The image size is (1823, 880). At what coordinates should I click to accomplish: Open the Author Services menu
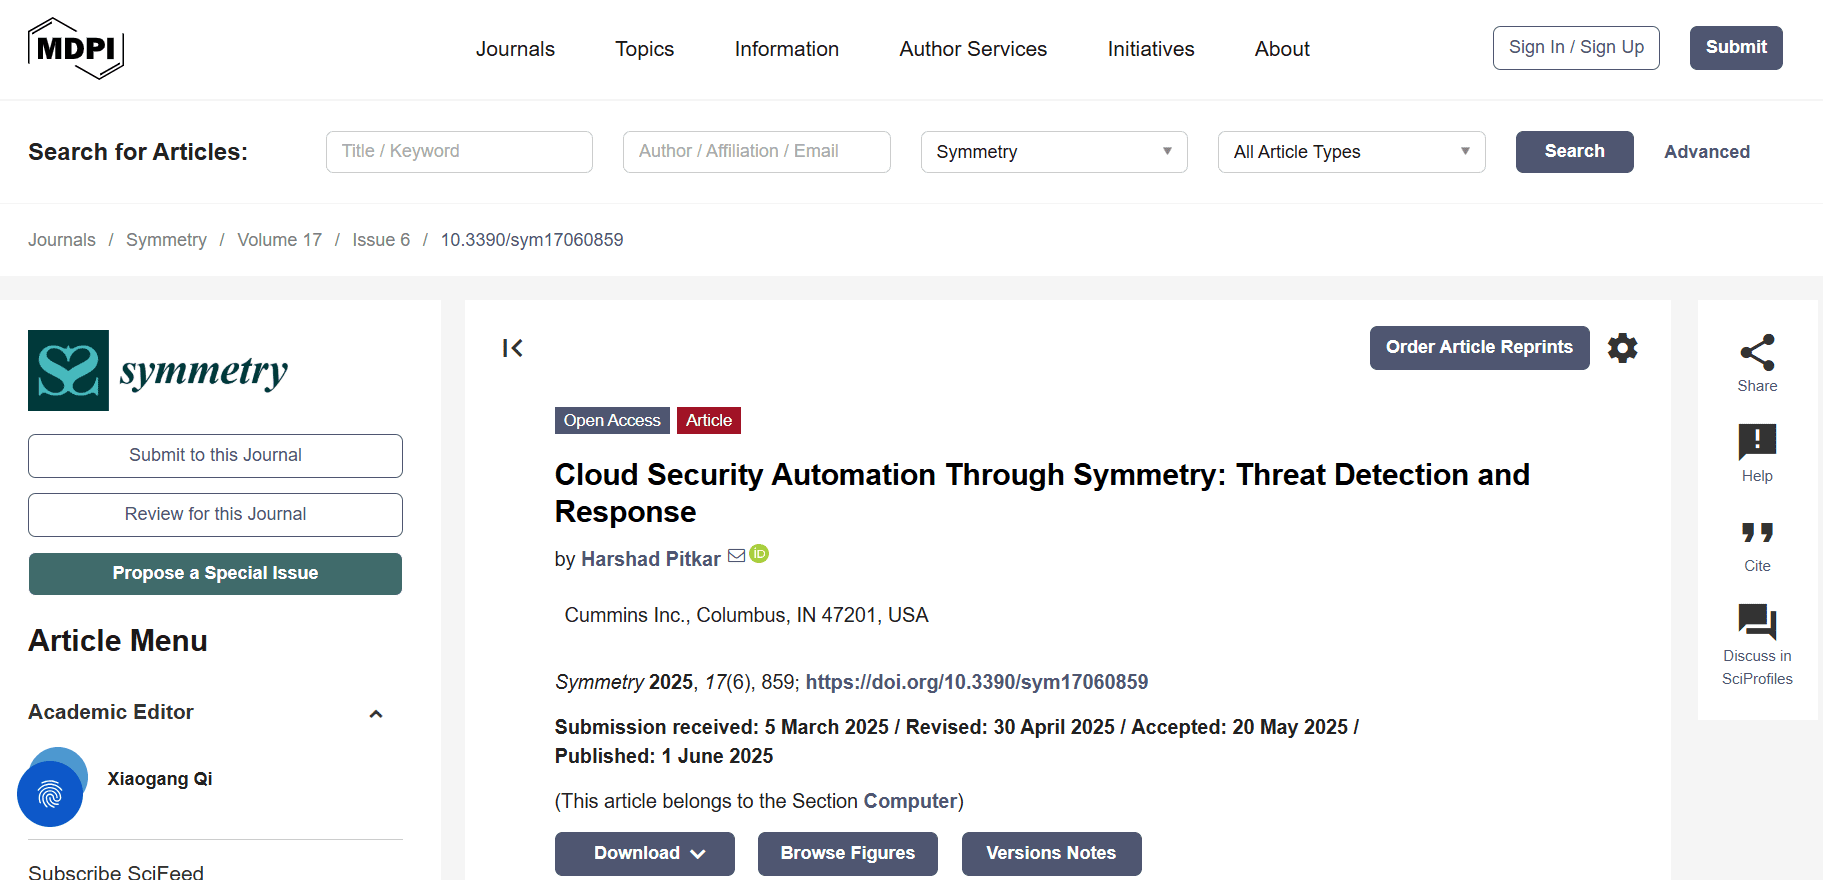coord(972,49)
